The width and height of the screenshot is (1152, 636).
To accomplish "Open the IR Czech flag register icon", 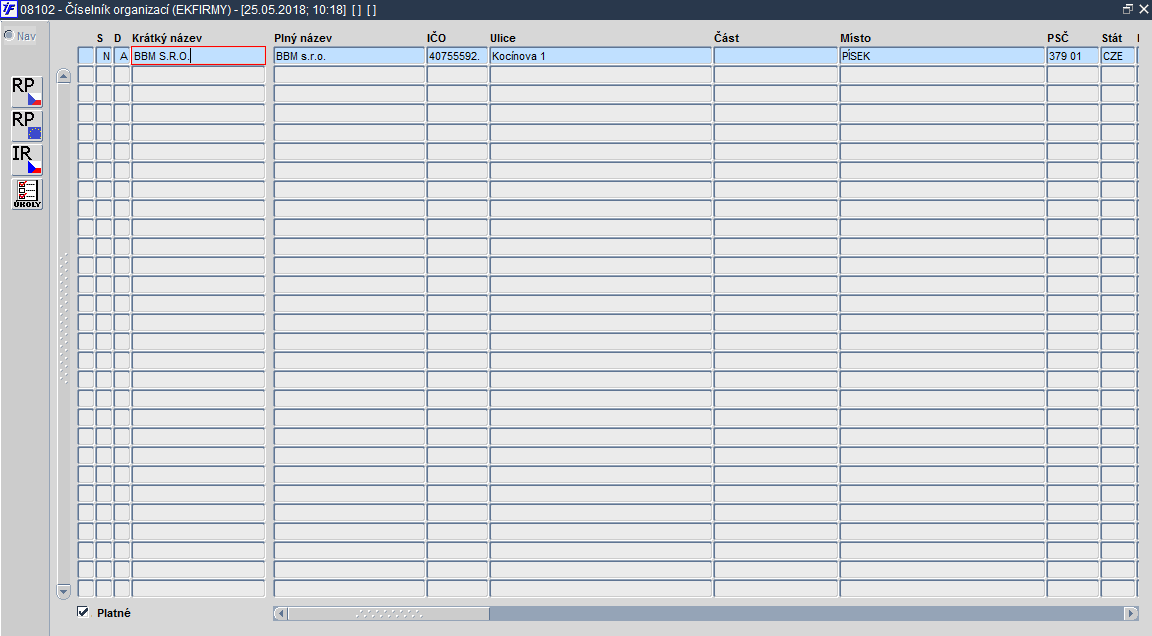I will click(x=26, y=159).
